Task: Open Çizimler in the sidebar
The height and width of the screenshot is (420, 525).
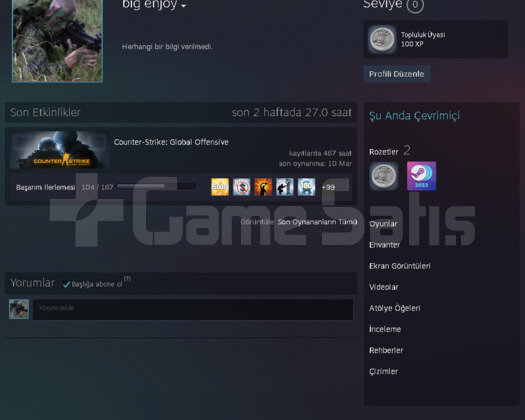Action: click(383, 371)
